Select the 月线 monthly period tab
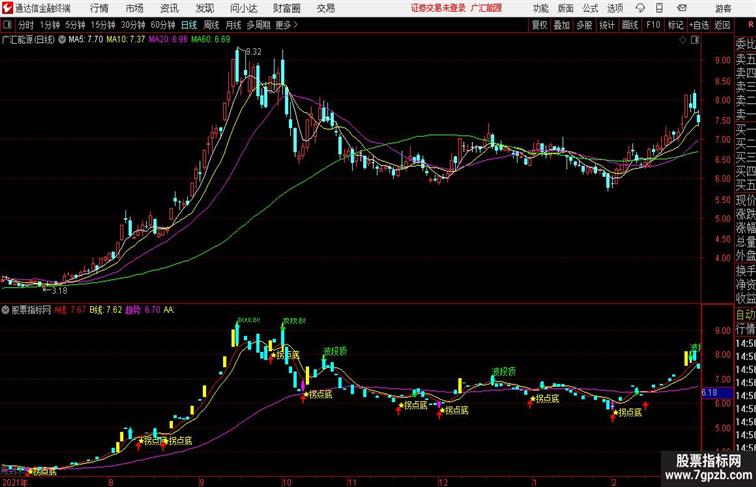The width and height of the screenshot is (756, 487). [233, 25]
